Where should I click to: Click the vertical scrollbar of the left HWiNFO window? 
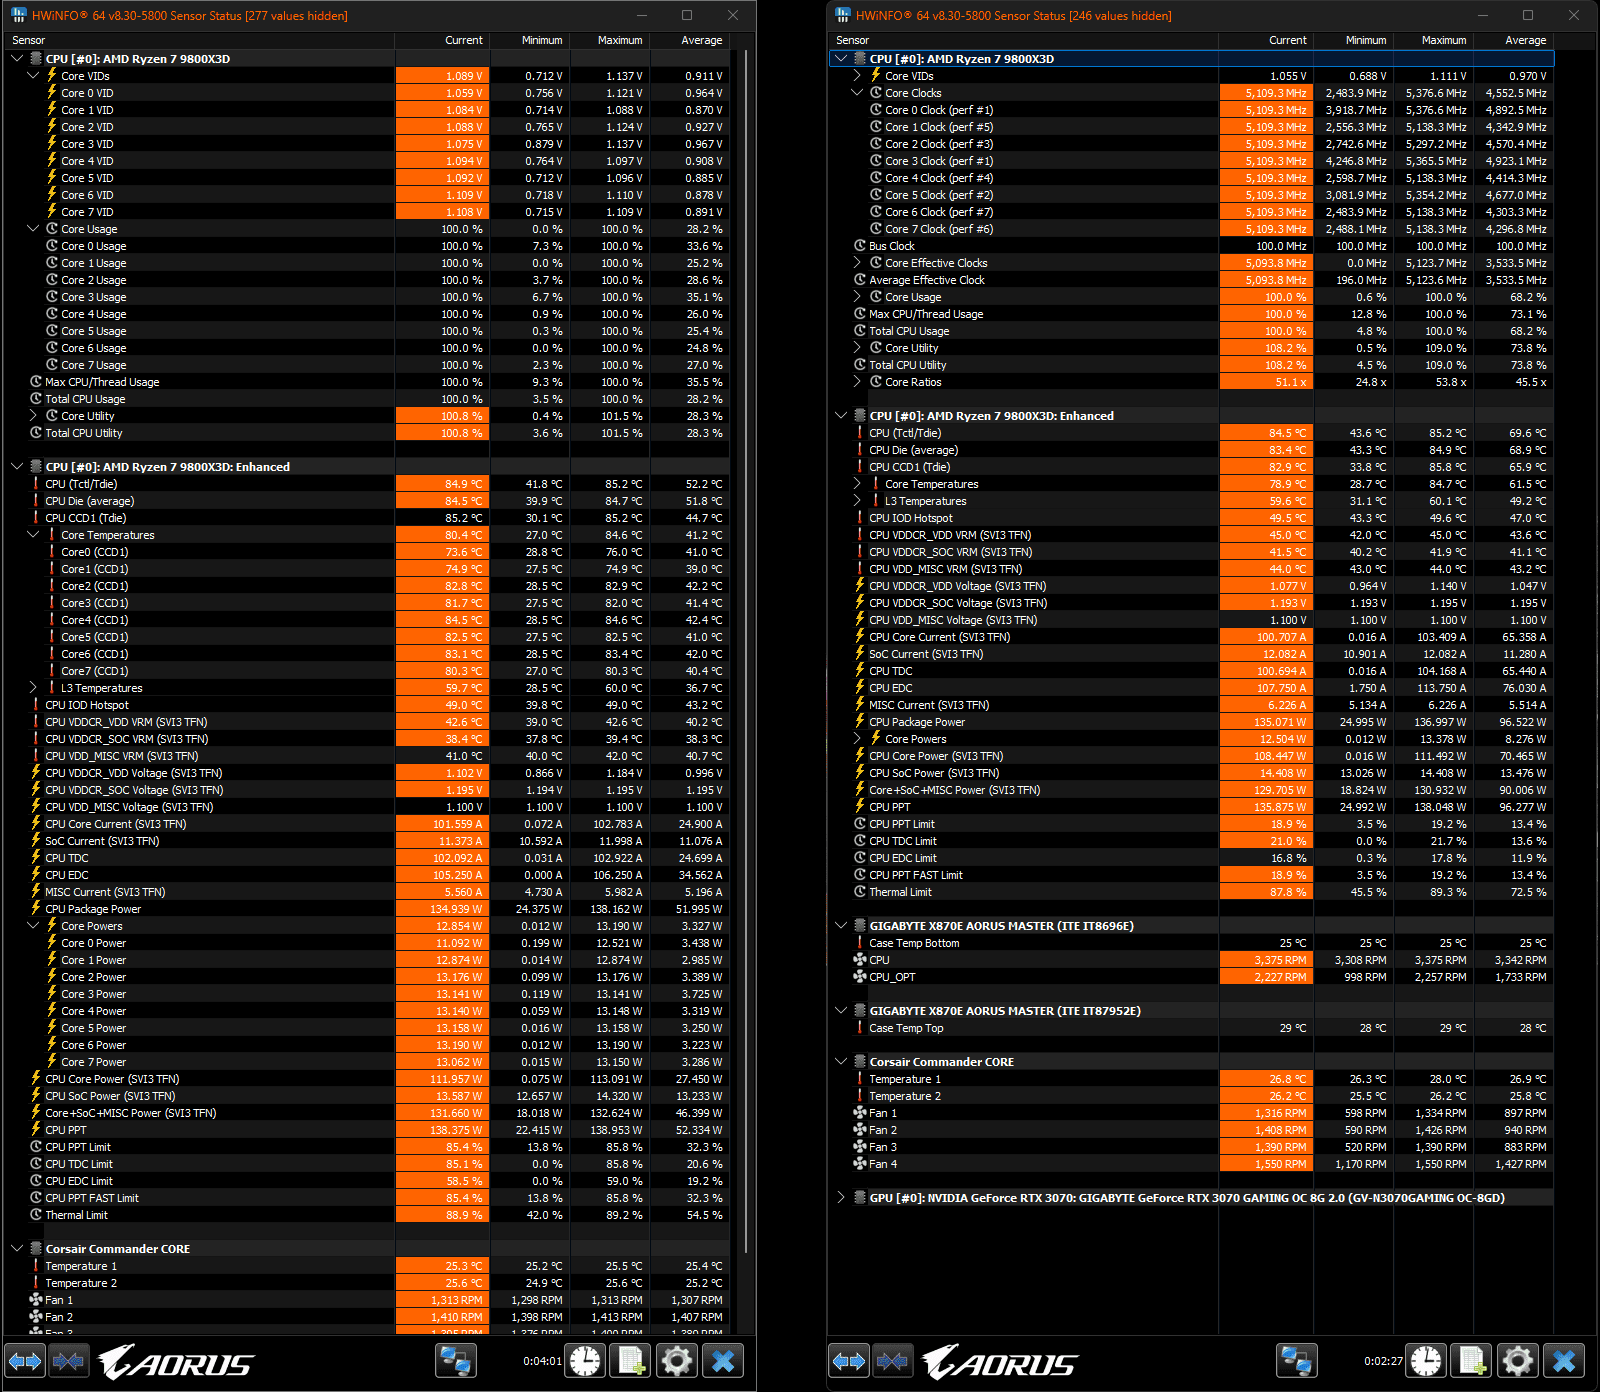(747, 650)
